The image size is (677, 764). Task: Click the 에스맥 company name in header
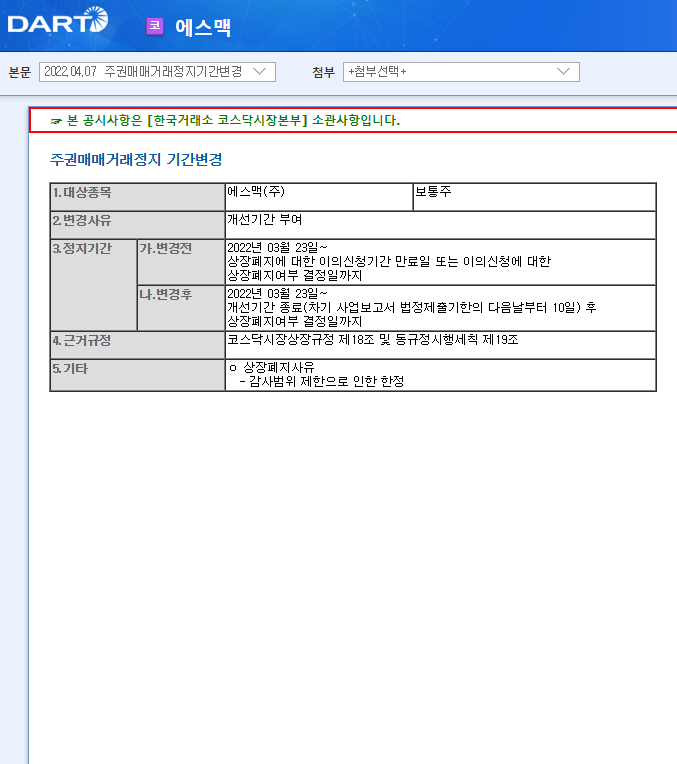(x=203, y=27)
